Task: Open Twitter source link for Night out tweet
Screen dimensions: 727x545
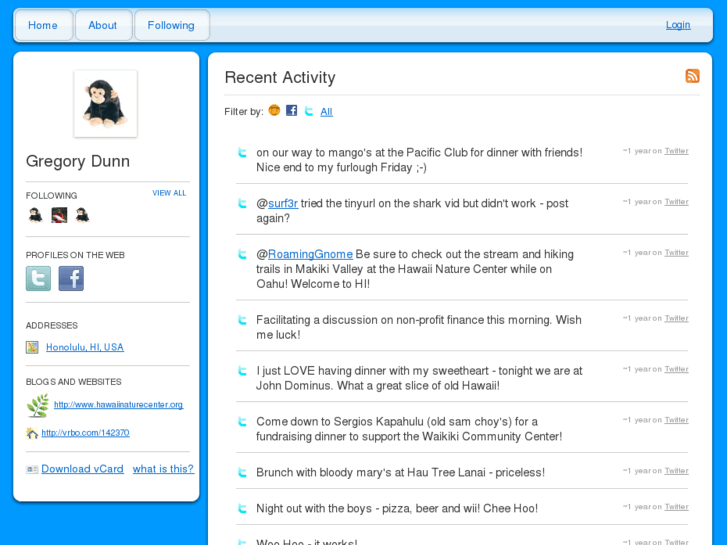Action: point(676,507)
